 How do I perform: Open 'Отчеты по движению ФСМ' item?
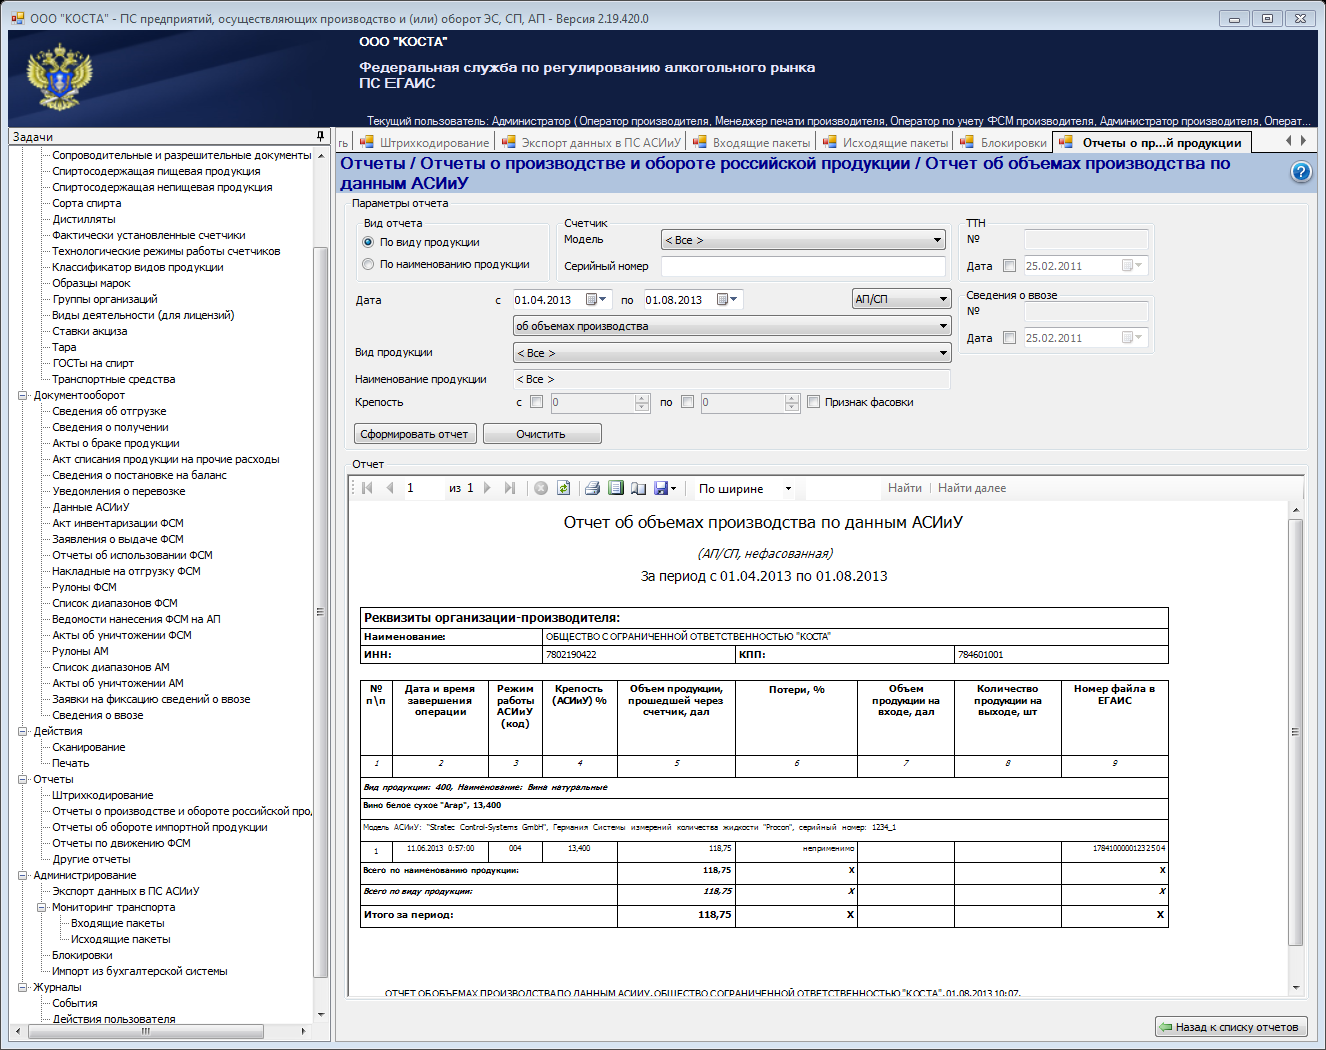click(x=121, y=843)
